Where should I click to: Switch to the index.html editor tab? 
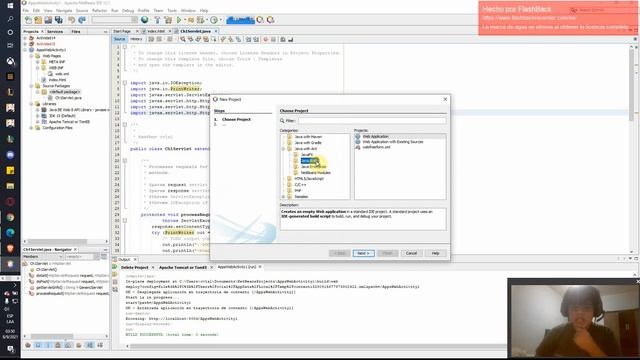[156, 31]
